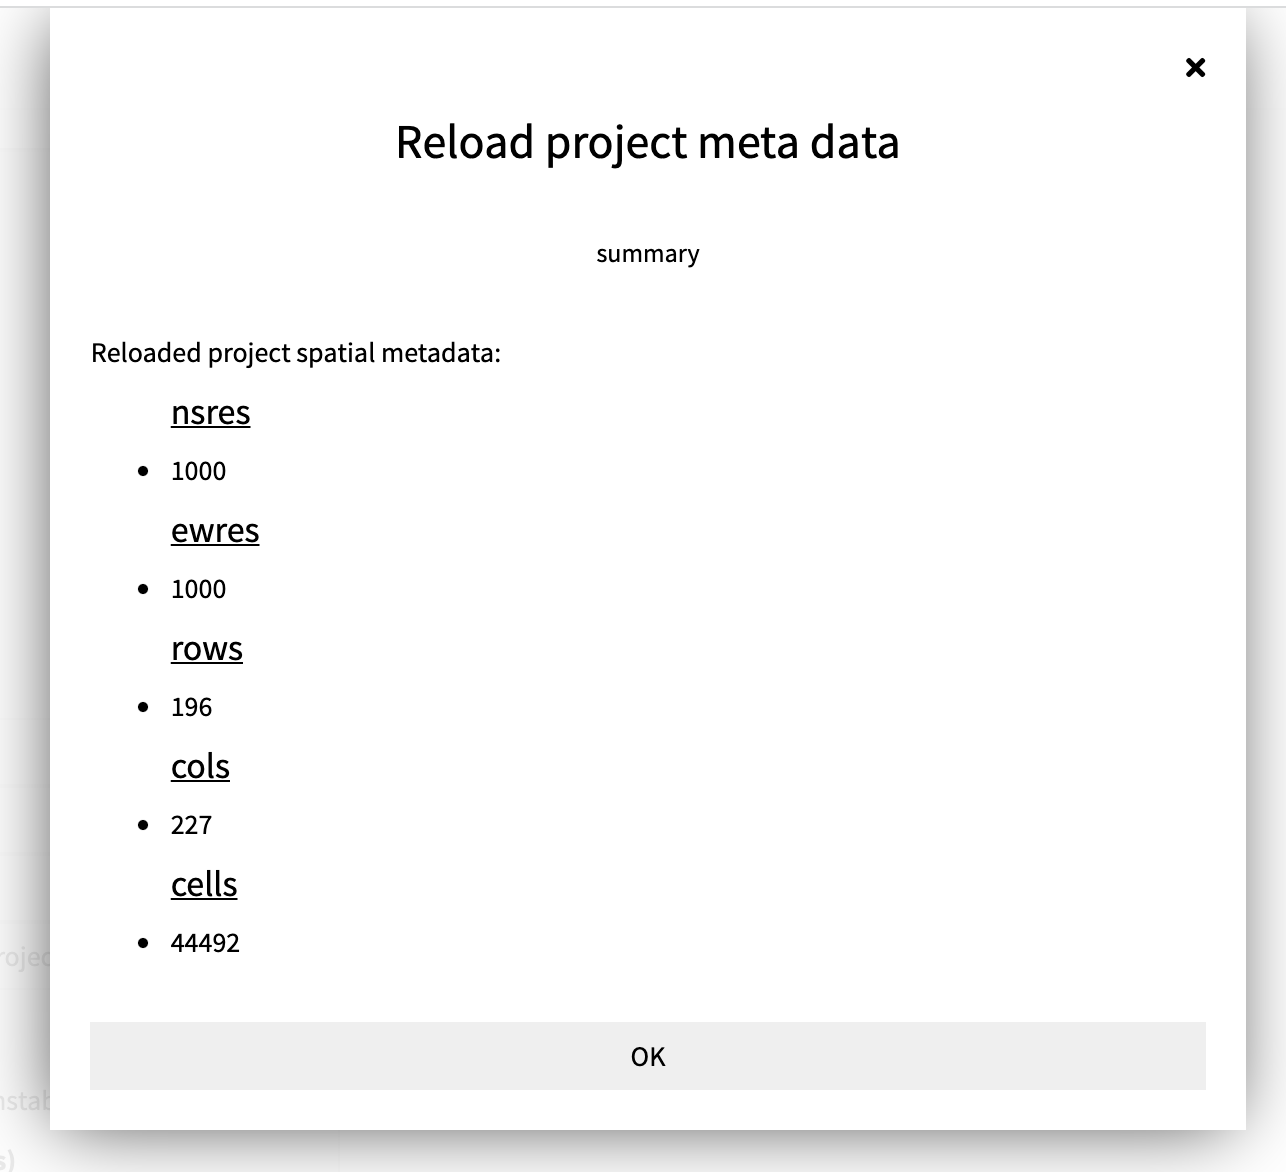
Task: Expand the cols section
Action: [200, 767]
